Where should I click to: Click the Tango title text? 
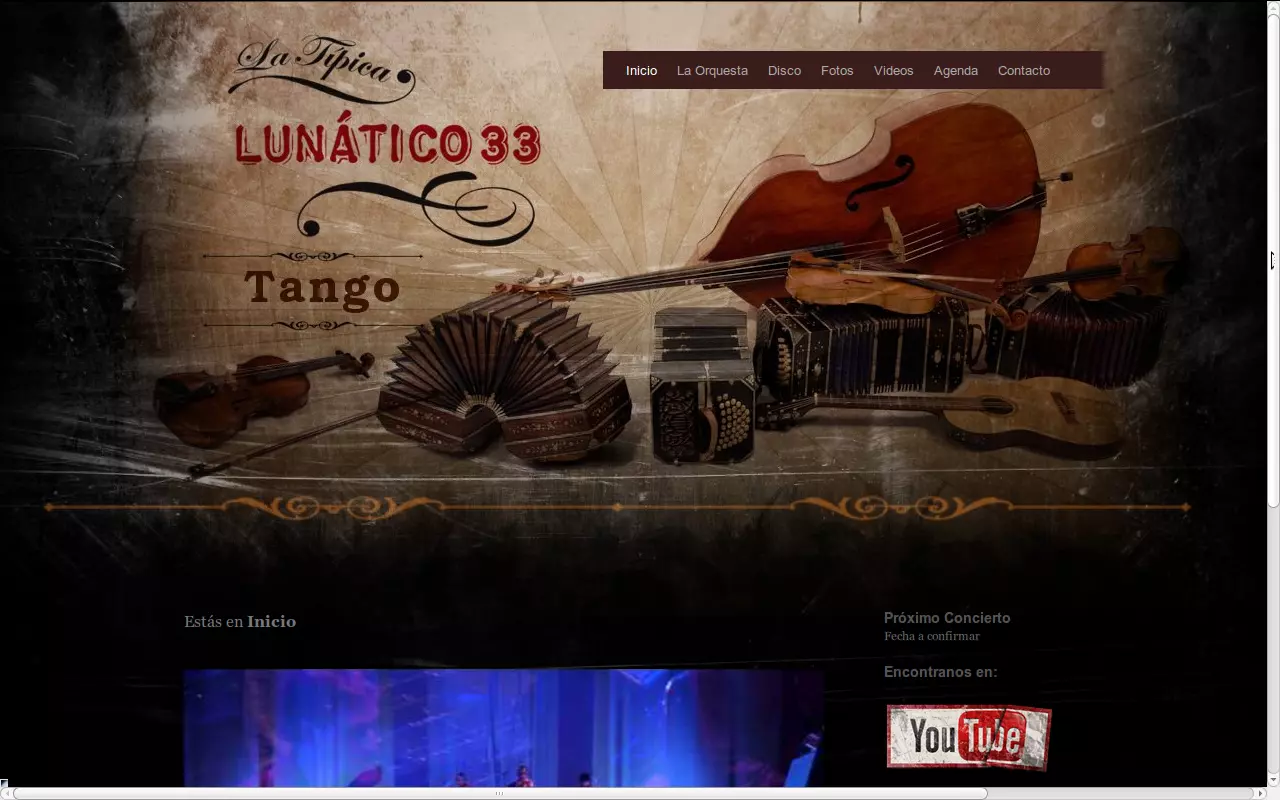click(x=322, y=288)
